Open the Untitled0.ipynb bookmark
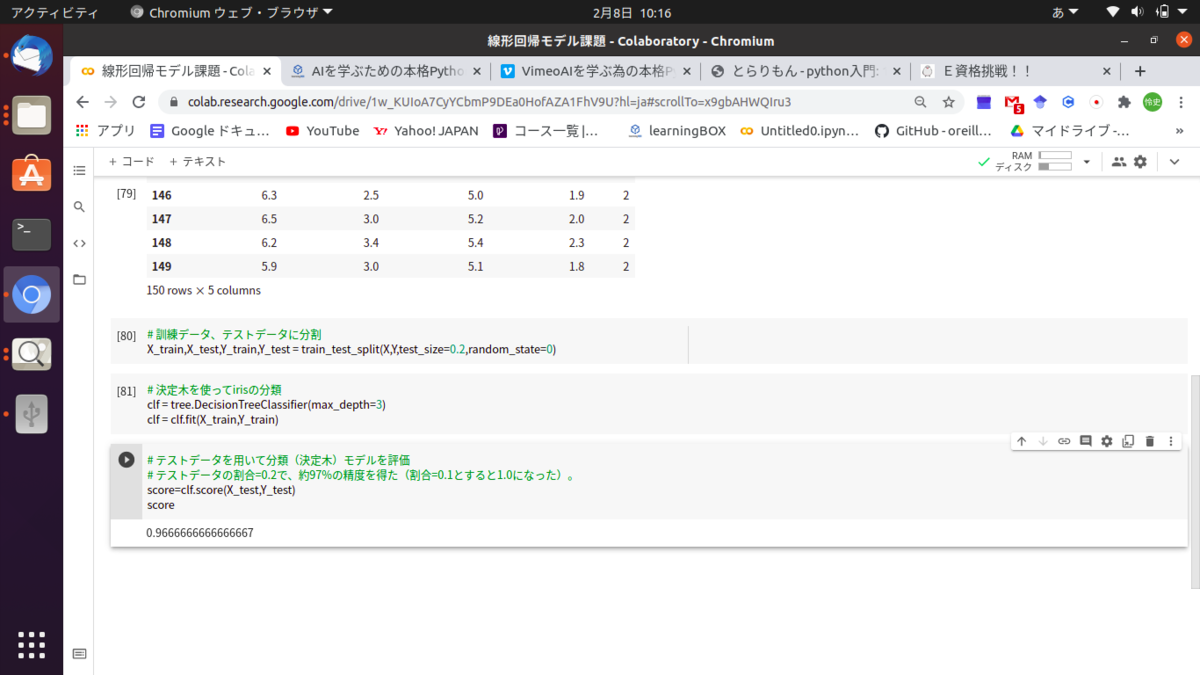This screenshot has height=675, width=1200. pos(800,130)
